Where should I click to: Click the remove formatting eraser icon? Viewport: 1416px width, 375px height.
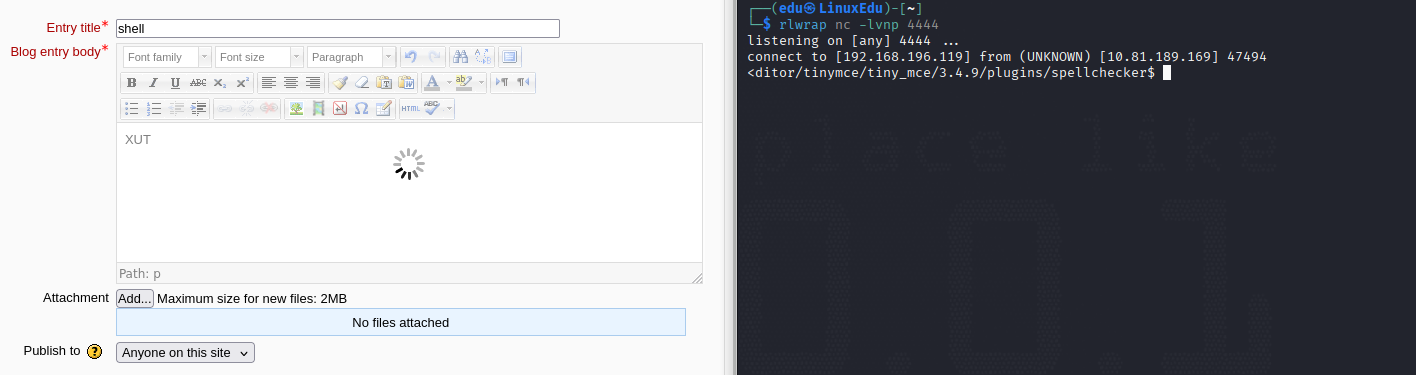(x=362, y=83)
